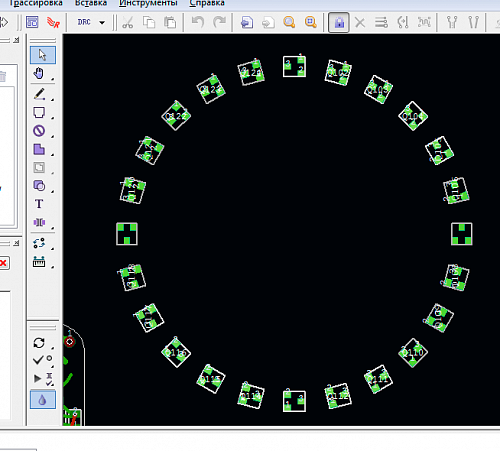This screenshot has width=500, height=451.
Task: Select the red ringed pad at canvas edge
Action: pyautogui.click(x=69, y=342)
